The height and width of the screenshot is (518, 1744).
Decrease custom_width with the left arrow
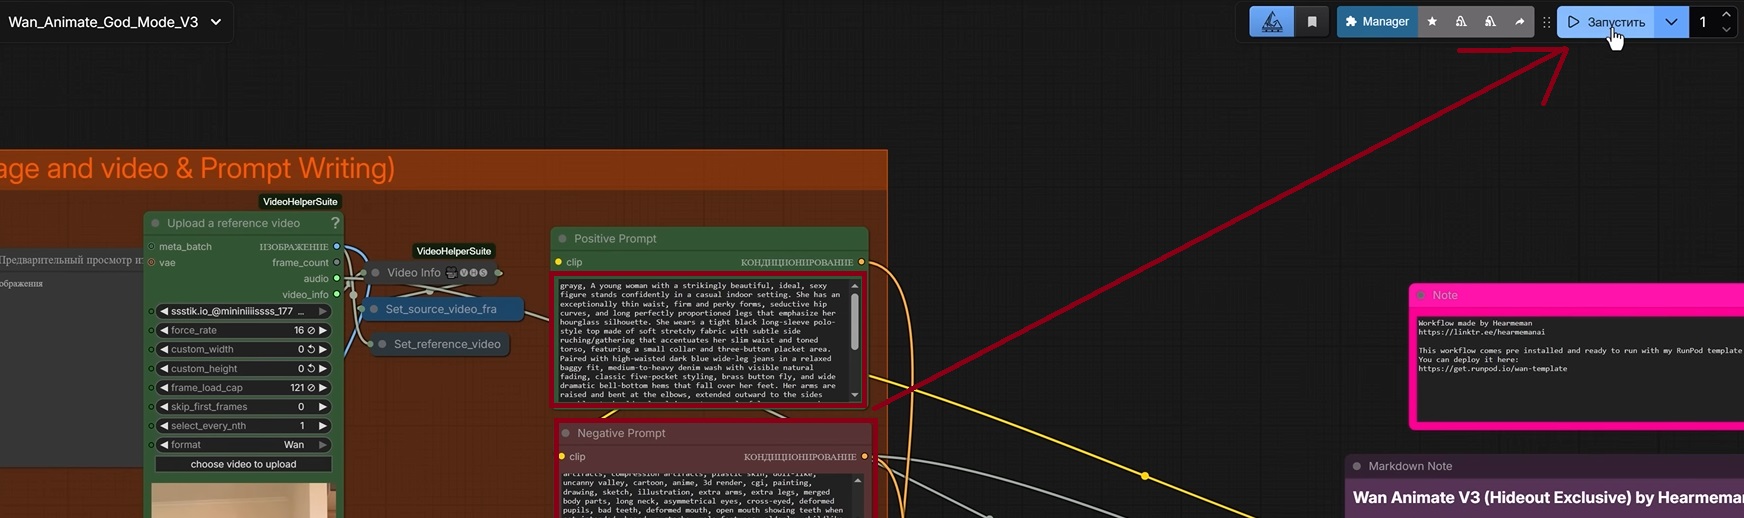(164, 349)
